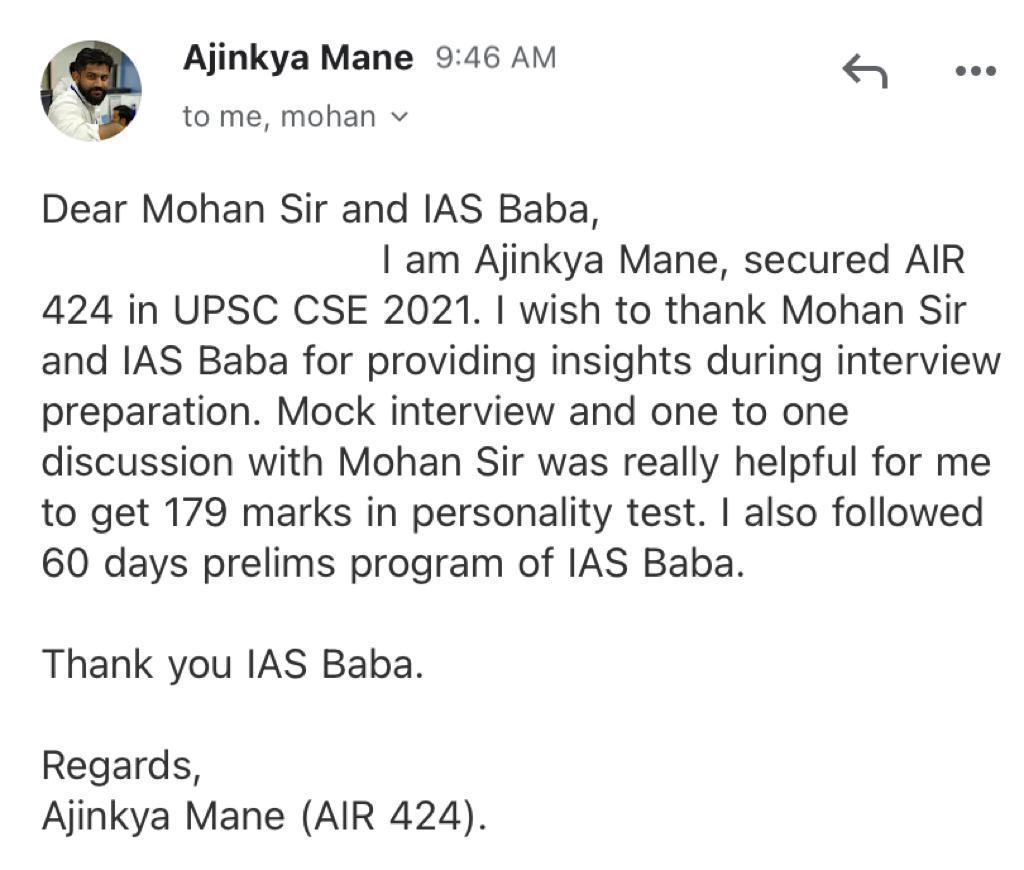This screenshot has height=870, width=1024.
Task: Select the sender name Ajinkya Mane in header
Action: coord(298,57)
